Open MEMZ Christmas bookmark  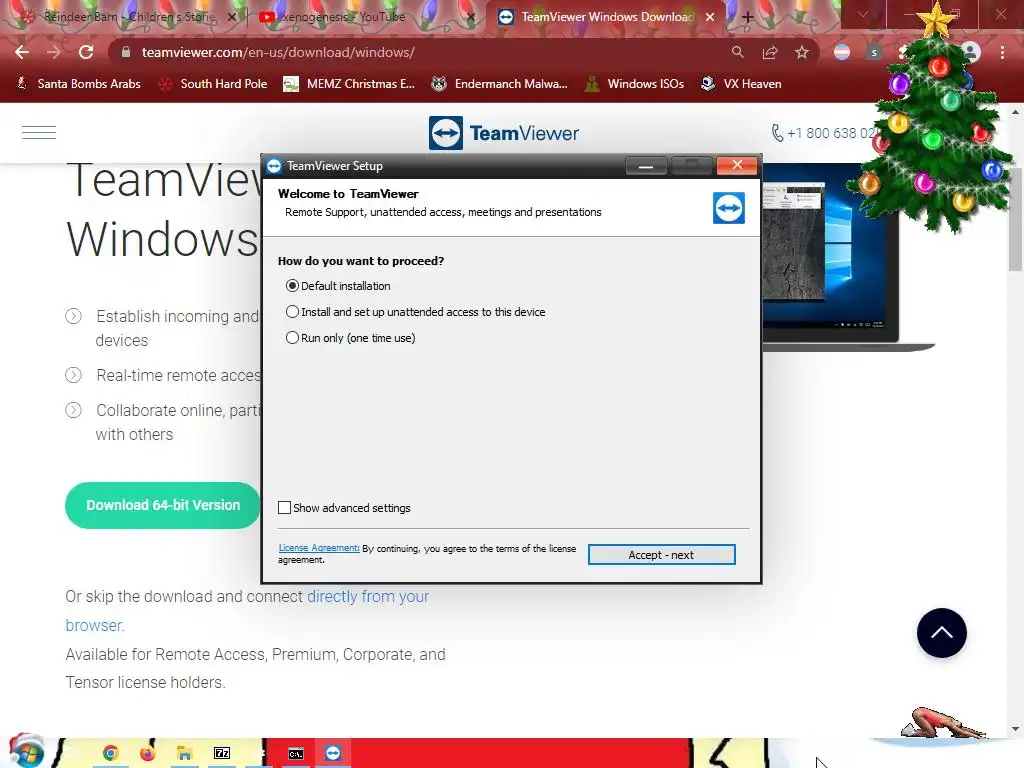pos(349,84)
